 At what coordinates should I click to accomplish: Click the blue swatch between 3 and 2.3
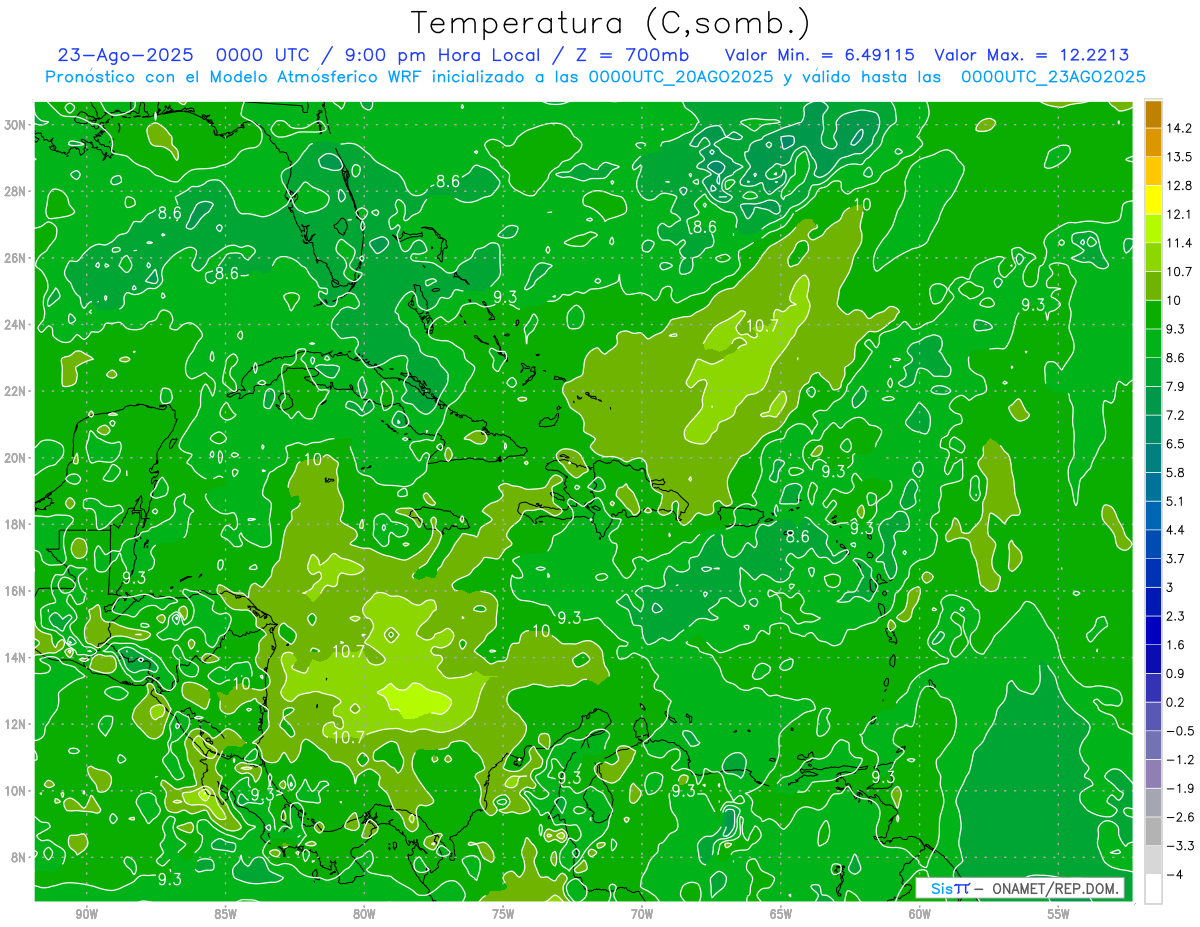pyautogui.click(x=1153, y=602)
